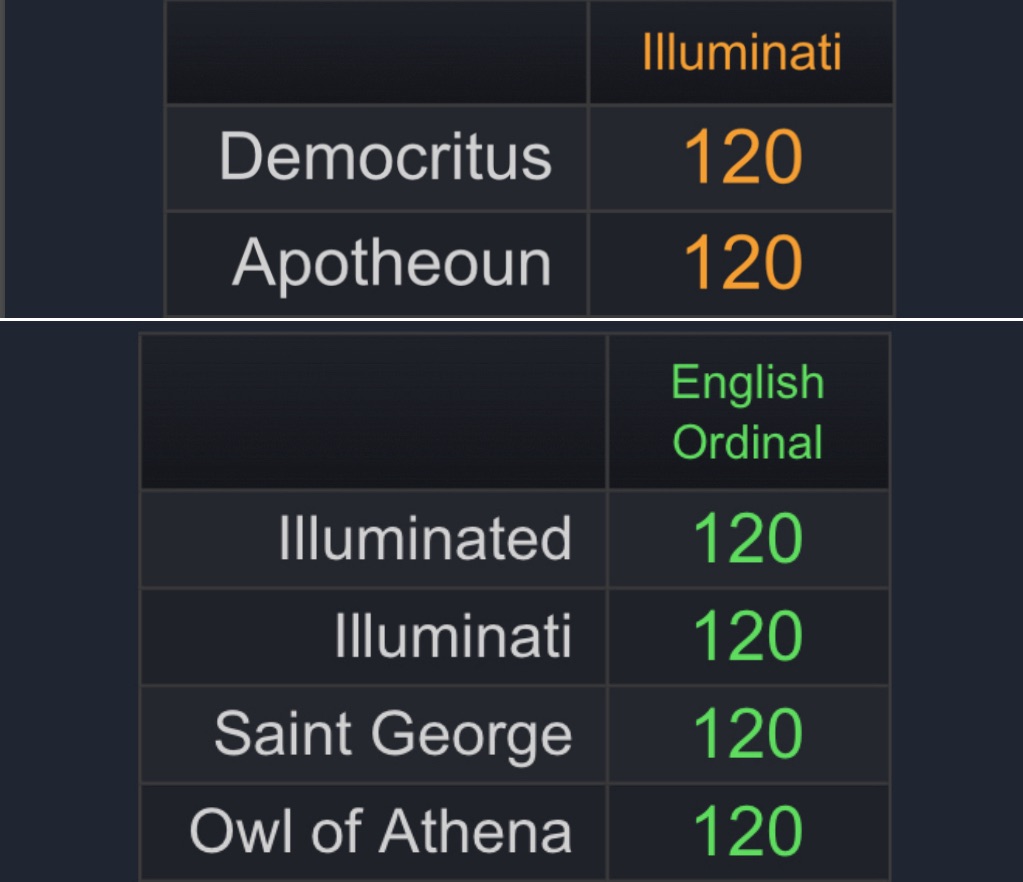The height and width of the screenshot is (882, 1023).
Task: Click the green 120 beside Saint George
Action: 747,734
